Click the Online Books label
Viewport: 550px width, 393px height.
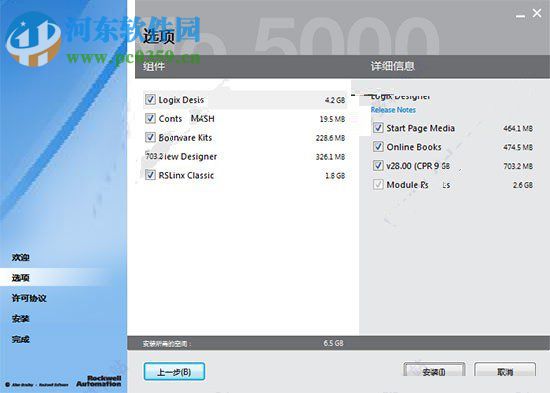point(414,147)
